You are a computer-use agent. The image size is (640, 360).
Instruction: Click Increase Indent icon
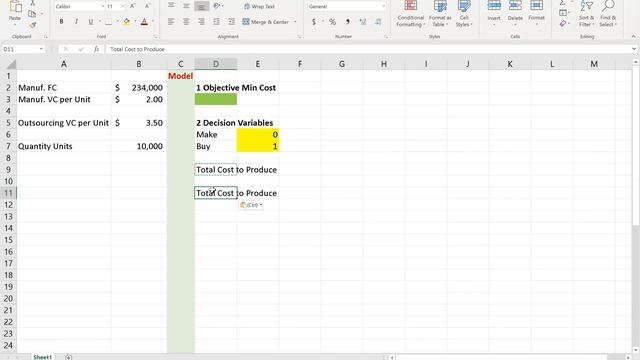point(231,22)
